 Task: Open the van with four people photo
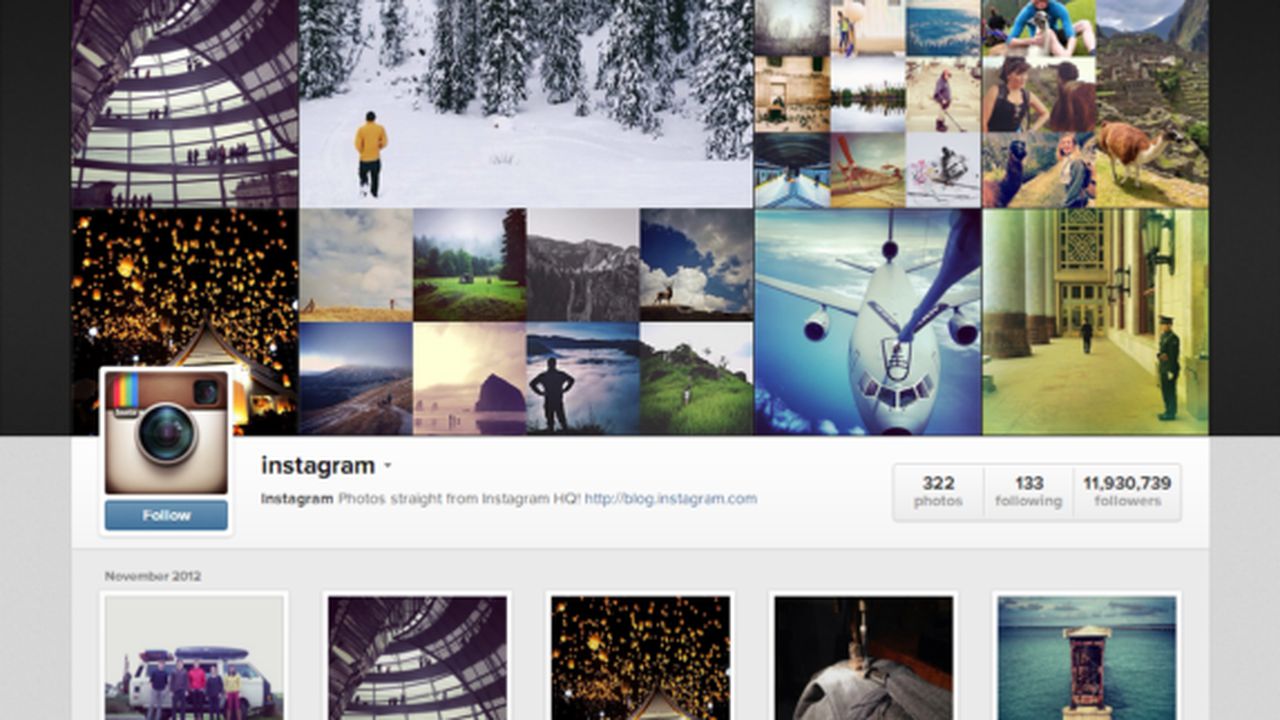(x=194, y=658)
